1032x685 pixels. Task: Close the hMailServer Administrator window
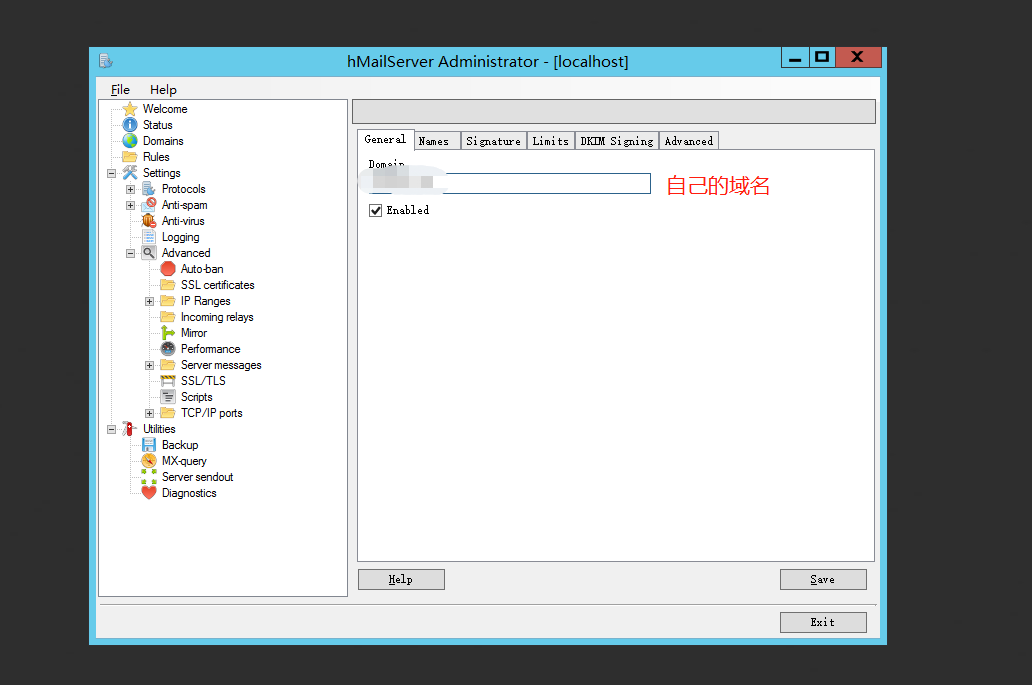click(x=858, y=57)
